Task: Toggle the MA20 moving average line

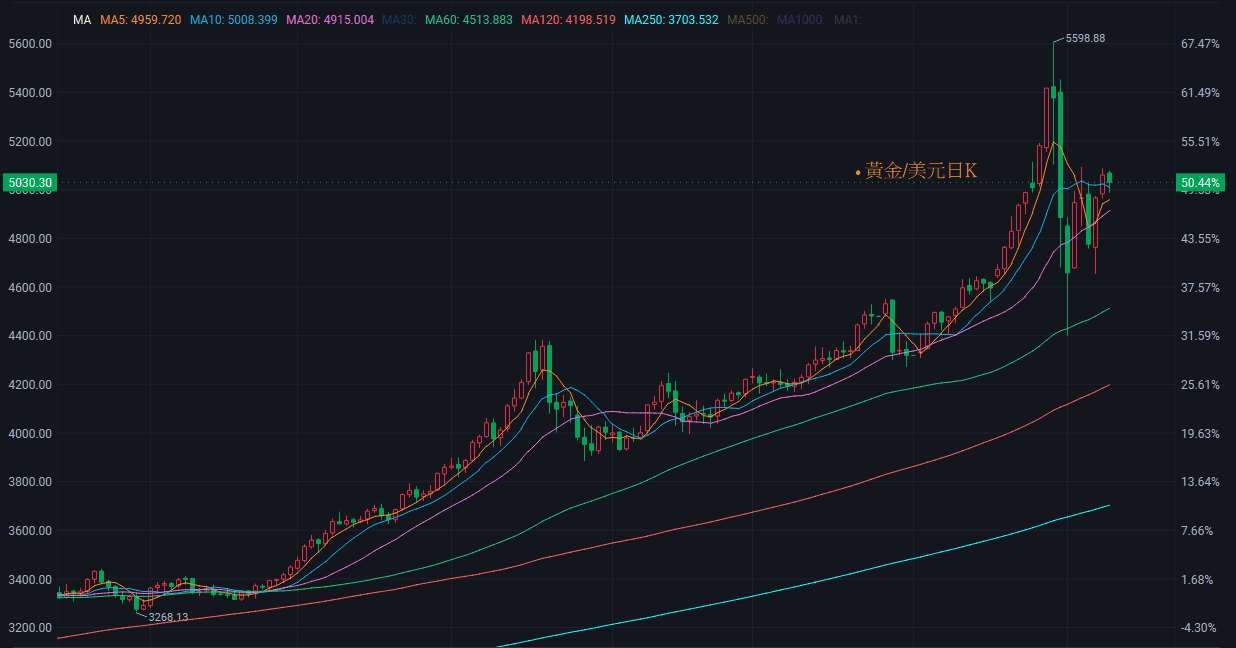Action: (330, 20)
